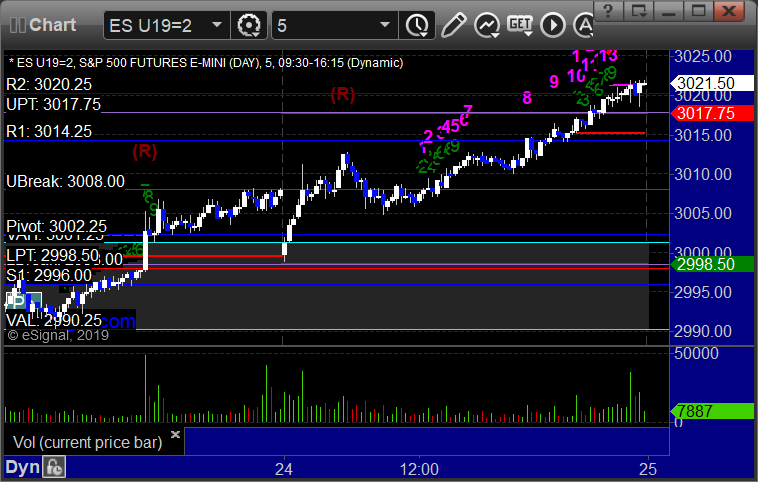Image resolution: width=758 pixels, height=482 pixels.
Task: Click the Chart window grip icon
Action: point(17,25)
